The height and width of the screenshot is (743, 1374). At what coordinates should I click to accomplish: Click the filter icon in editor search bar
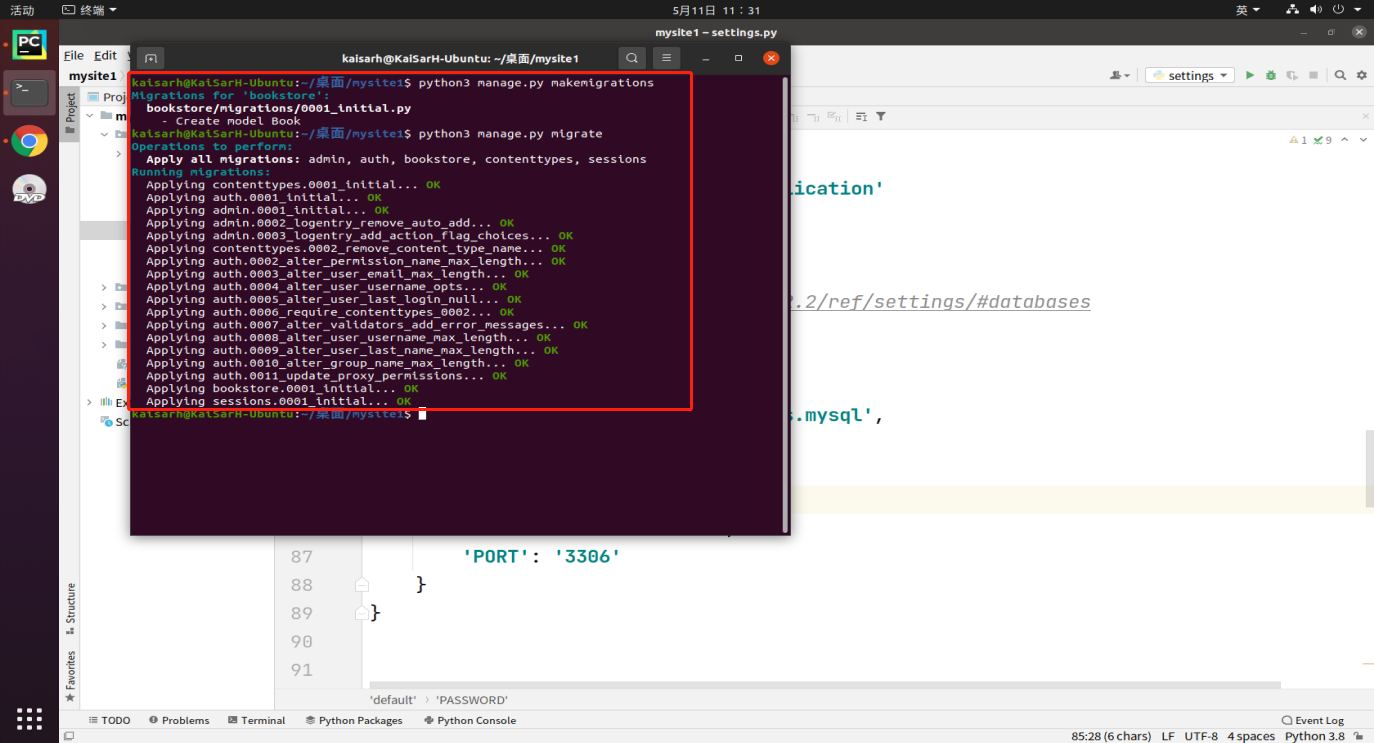881,117
